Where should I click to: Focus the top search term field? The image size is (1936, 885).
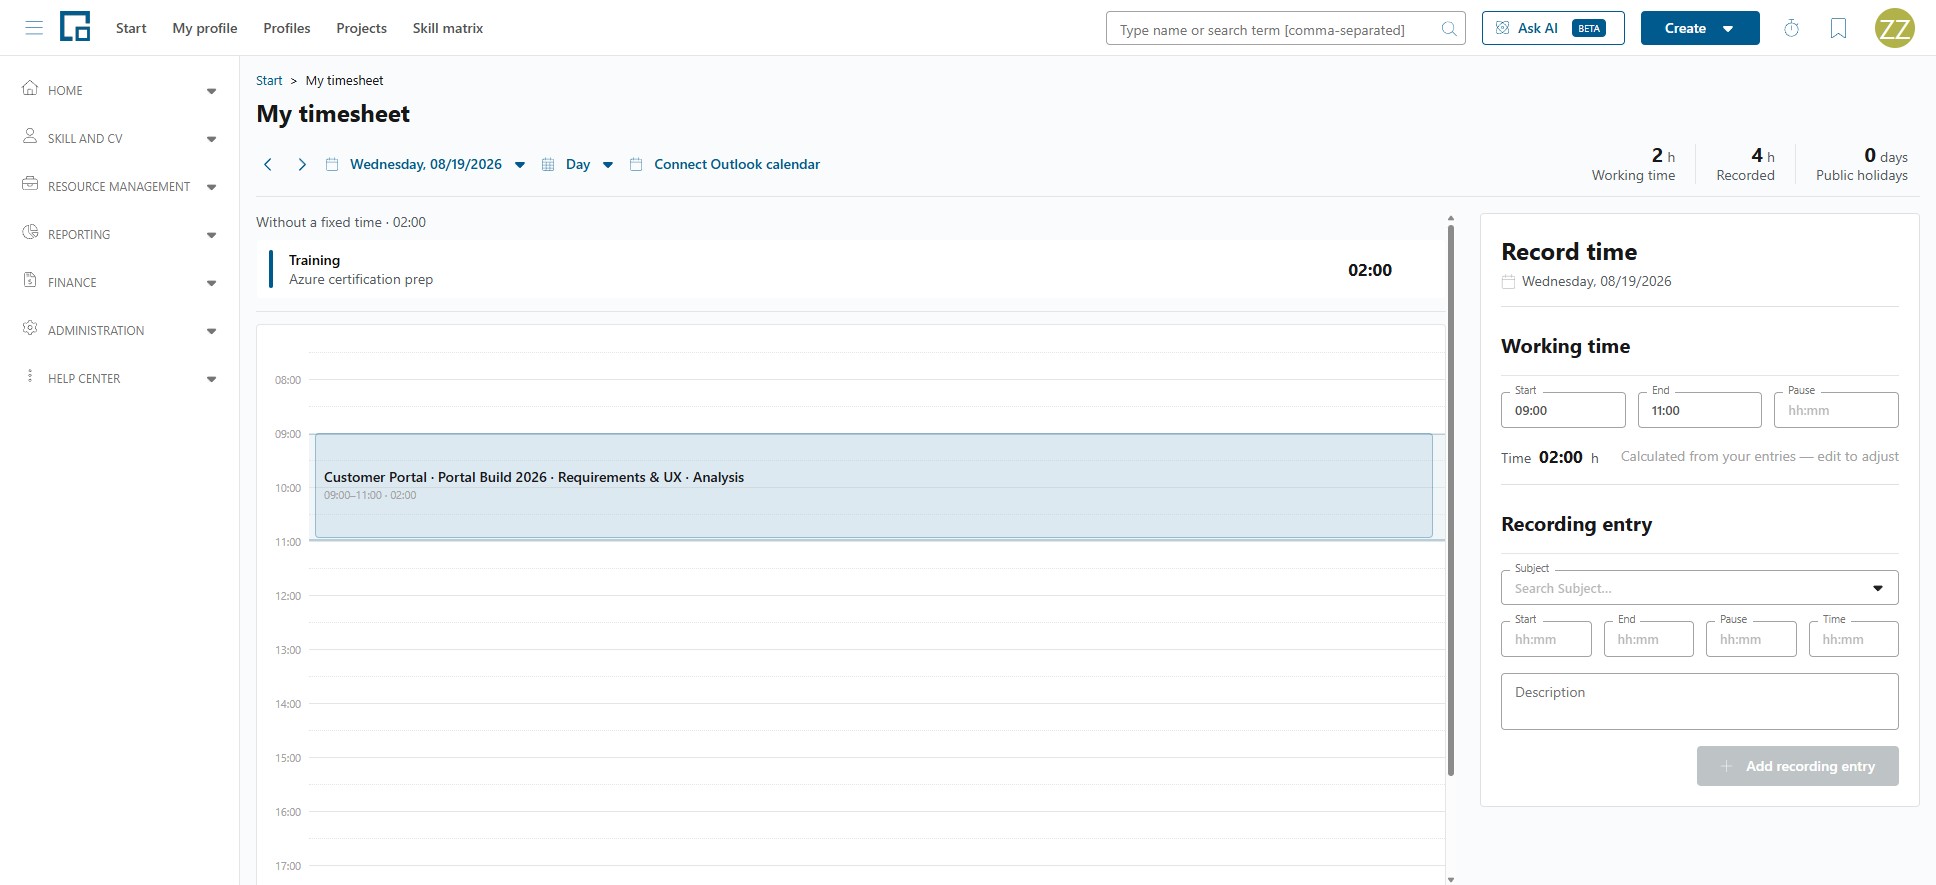(1285, 28)
